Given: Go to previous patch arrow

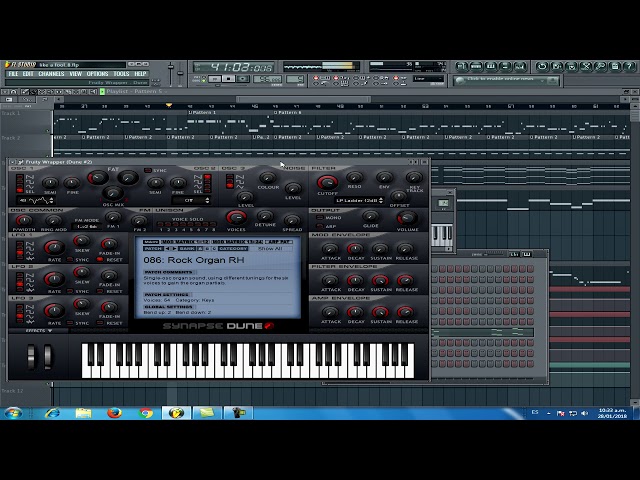Looking at the screenshot, I should click(x=167, y=249).
